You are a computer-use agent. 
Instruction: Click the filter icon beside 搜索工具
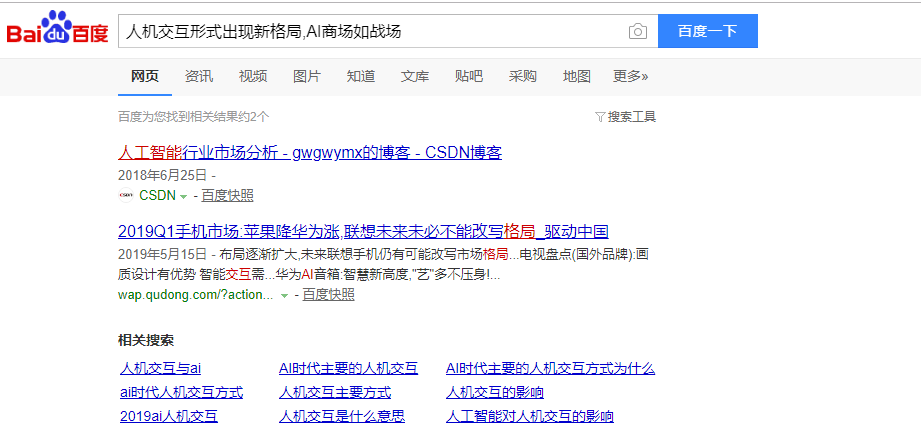(x=600, y=117)
